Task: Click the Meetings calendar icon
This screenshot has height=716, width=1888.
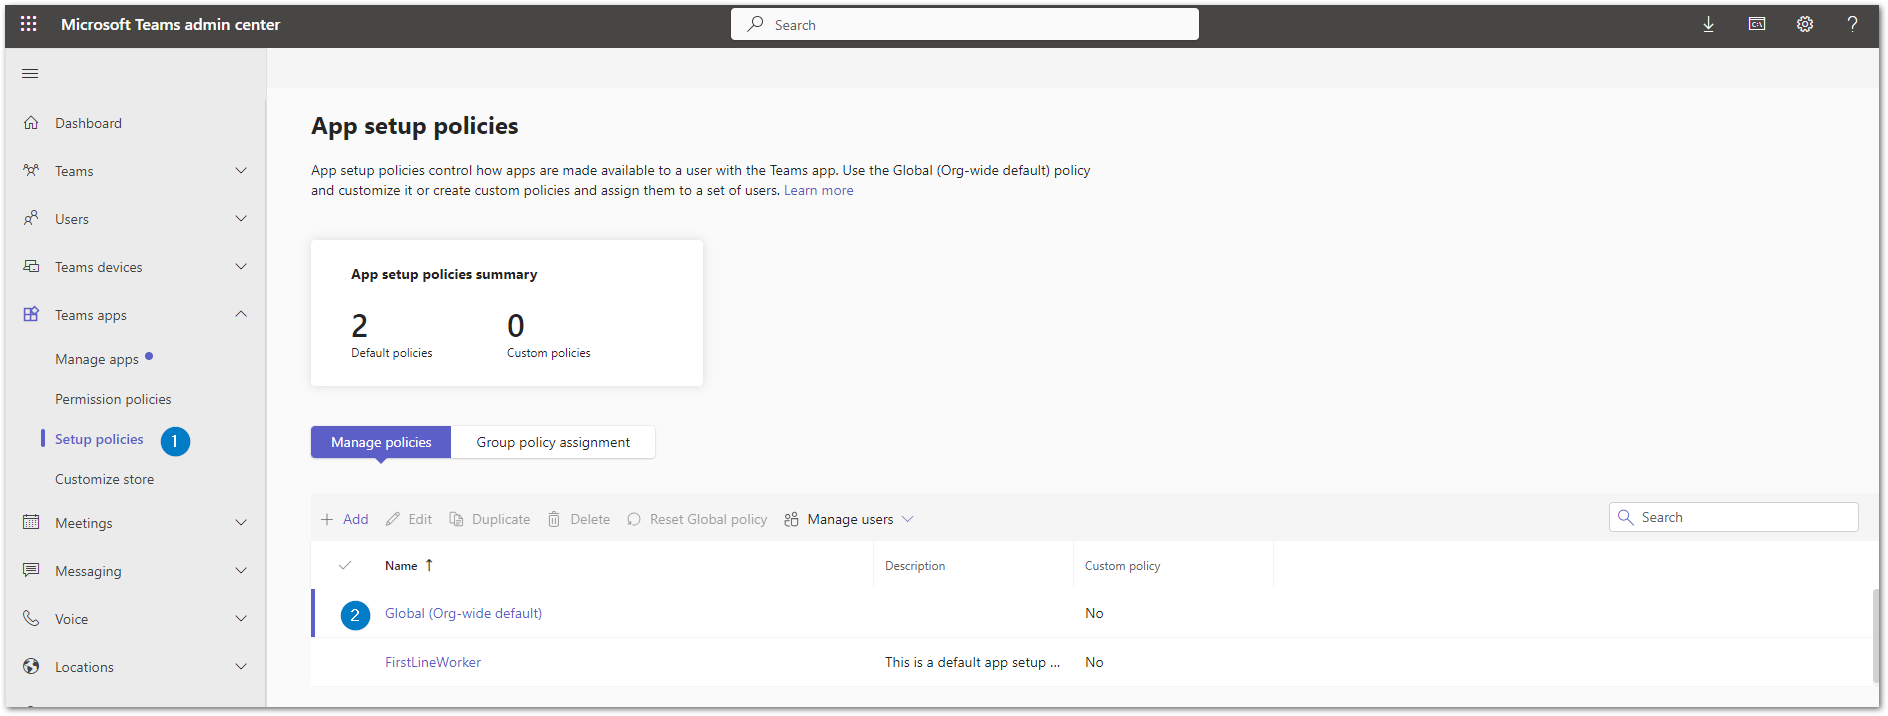Action: [31, 523]
